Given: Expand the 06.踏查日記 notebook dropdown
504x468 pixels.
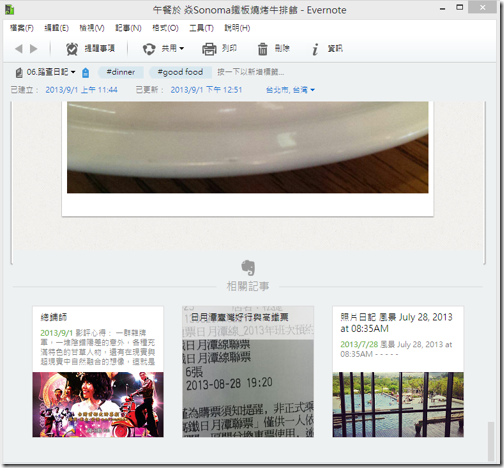Looking at the screenshot, I should click(x=73, y=72).
